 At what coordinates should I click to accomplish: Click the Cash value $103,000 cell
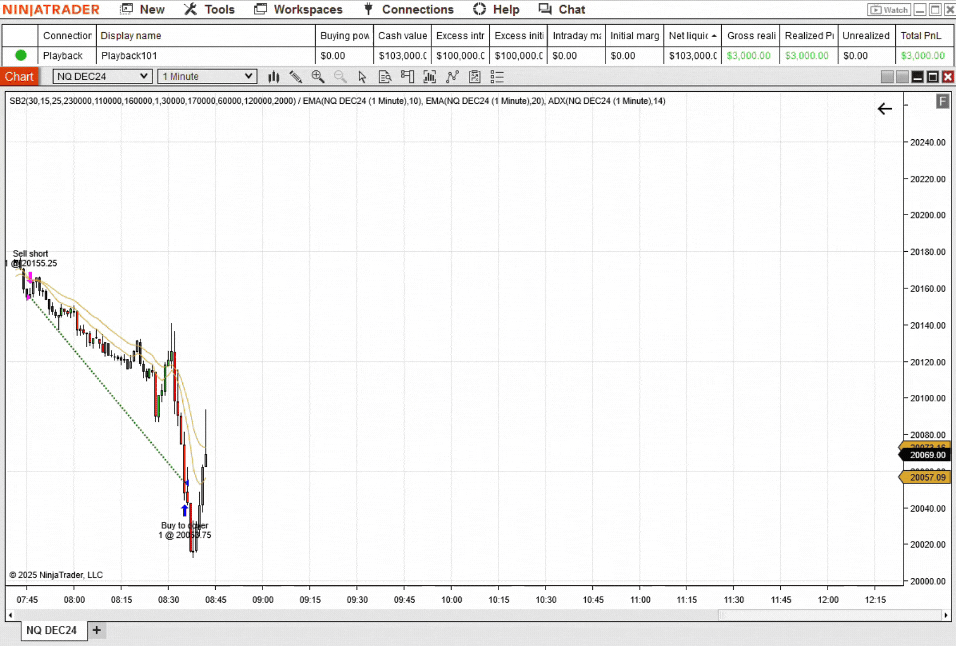tap(402, 55)
